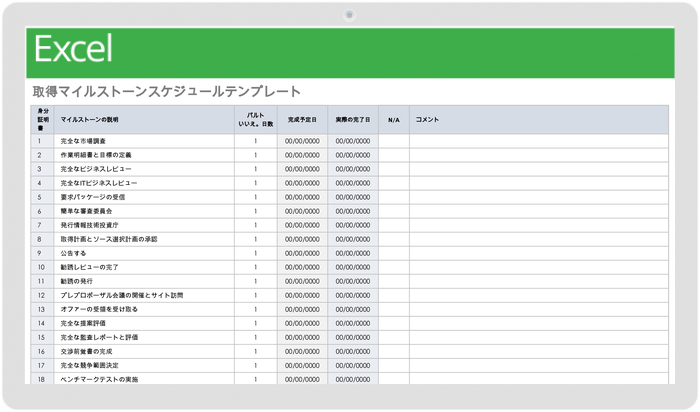Click the コメント column header

click(539, 120)
